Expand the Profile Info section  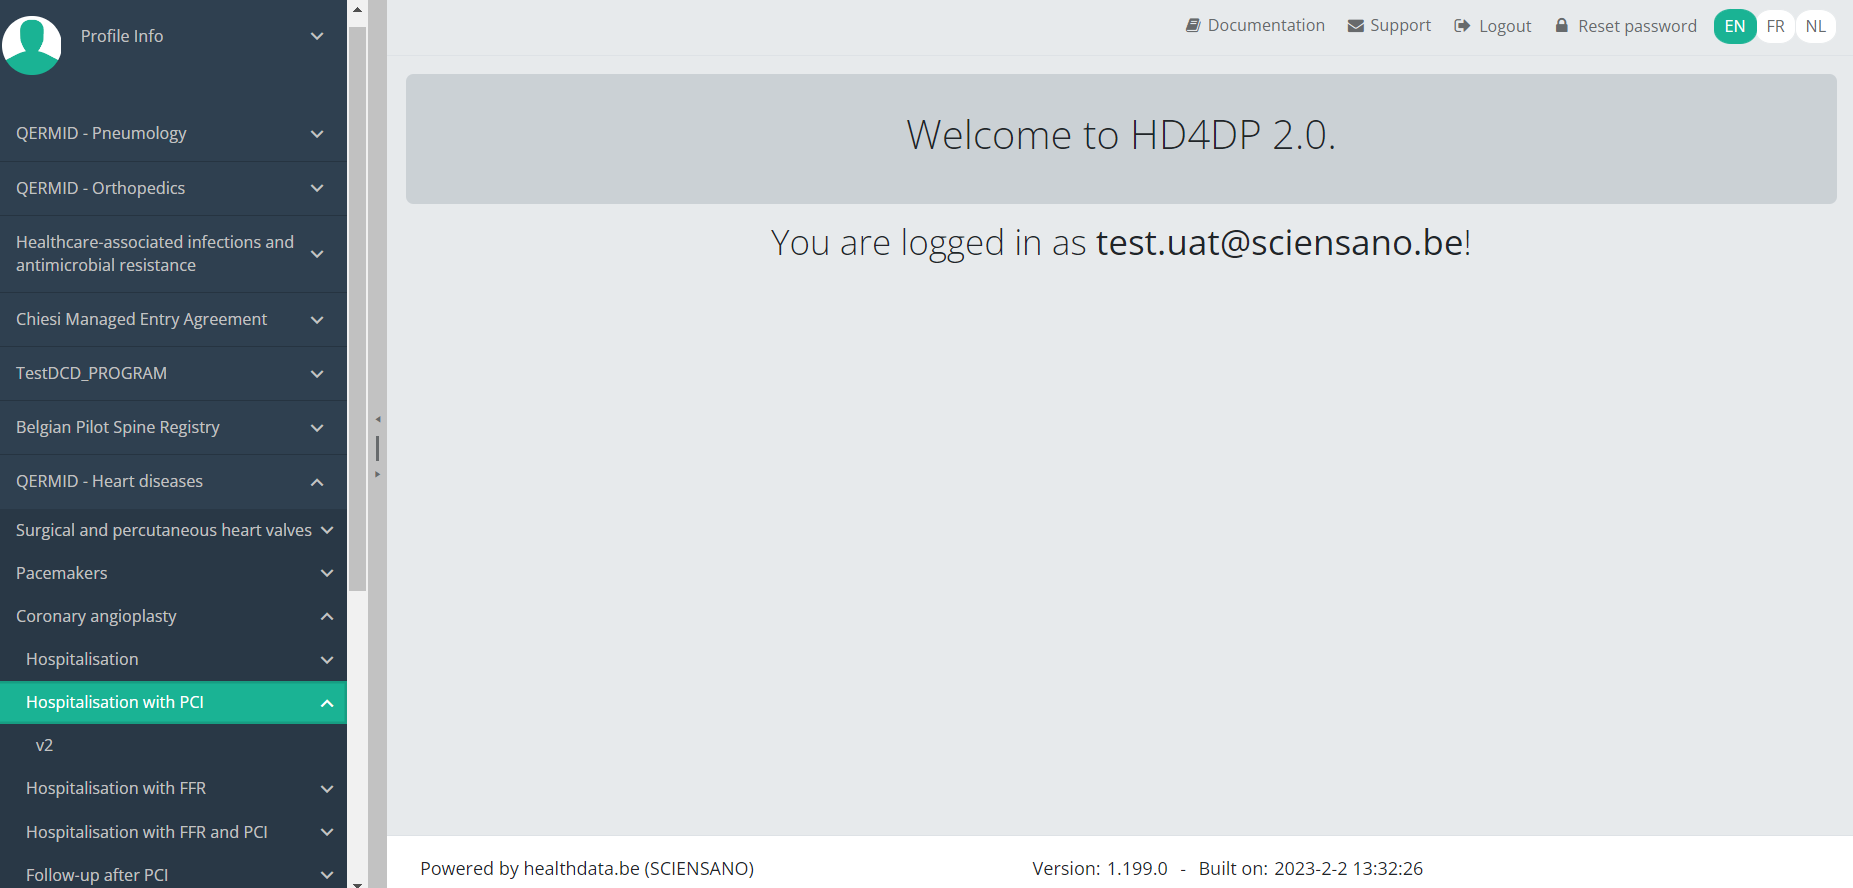pos(317,36)
